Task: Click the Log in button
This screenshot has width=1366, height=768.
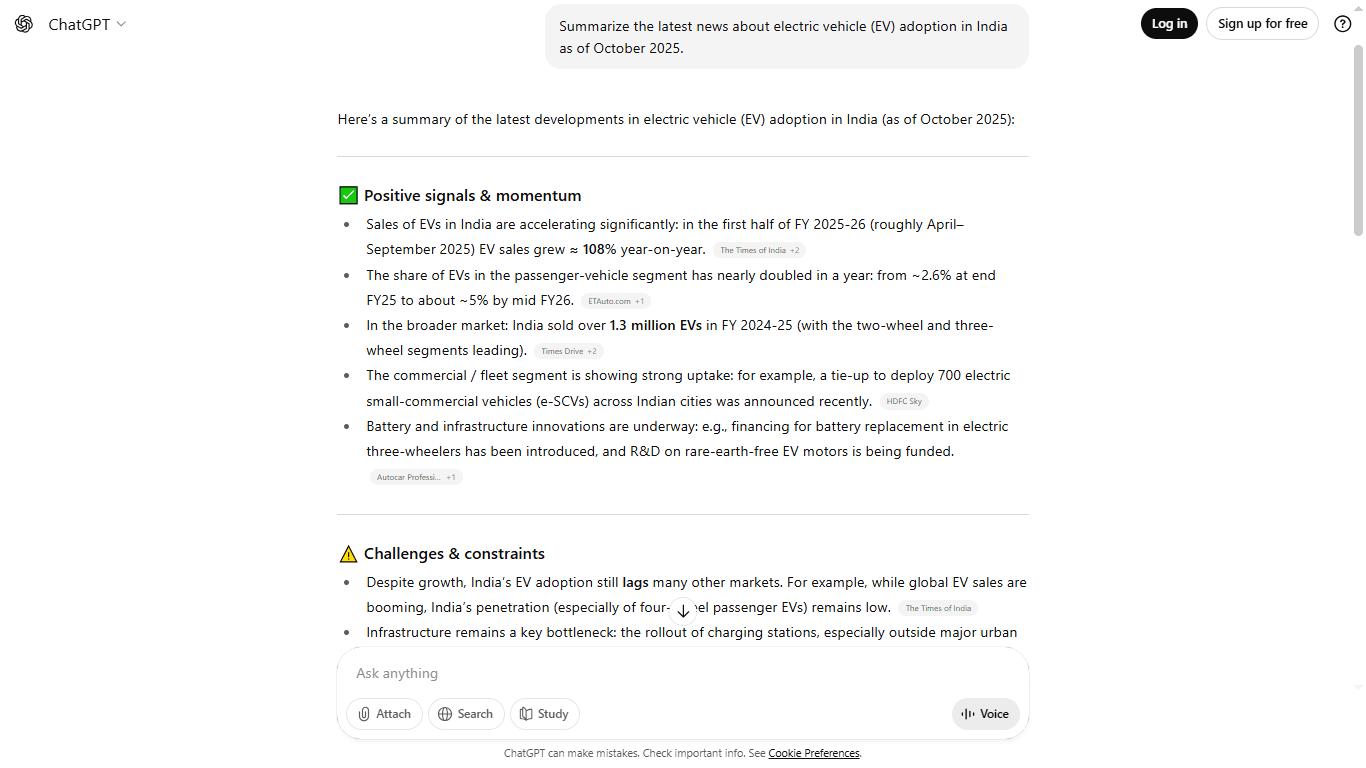Action: point(1169,24)
